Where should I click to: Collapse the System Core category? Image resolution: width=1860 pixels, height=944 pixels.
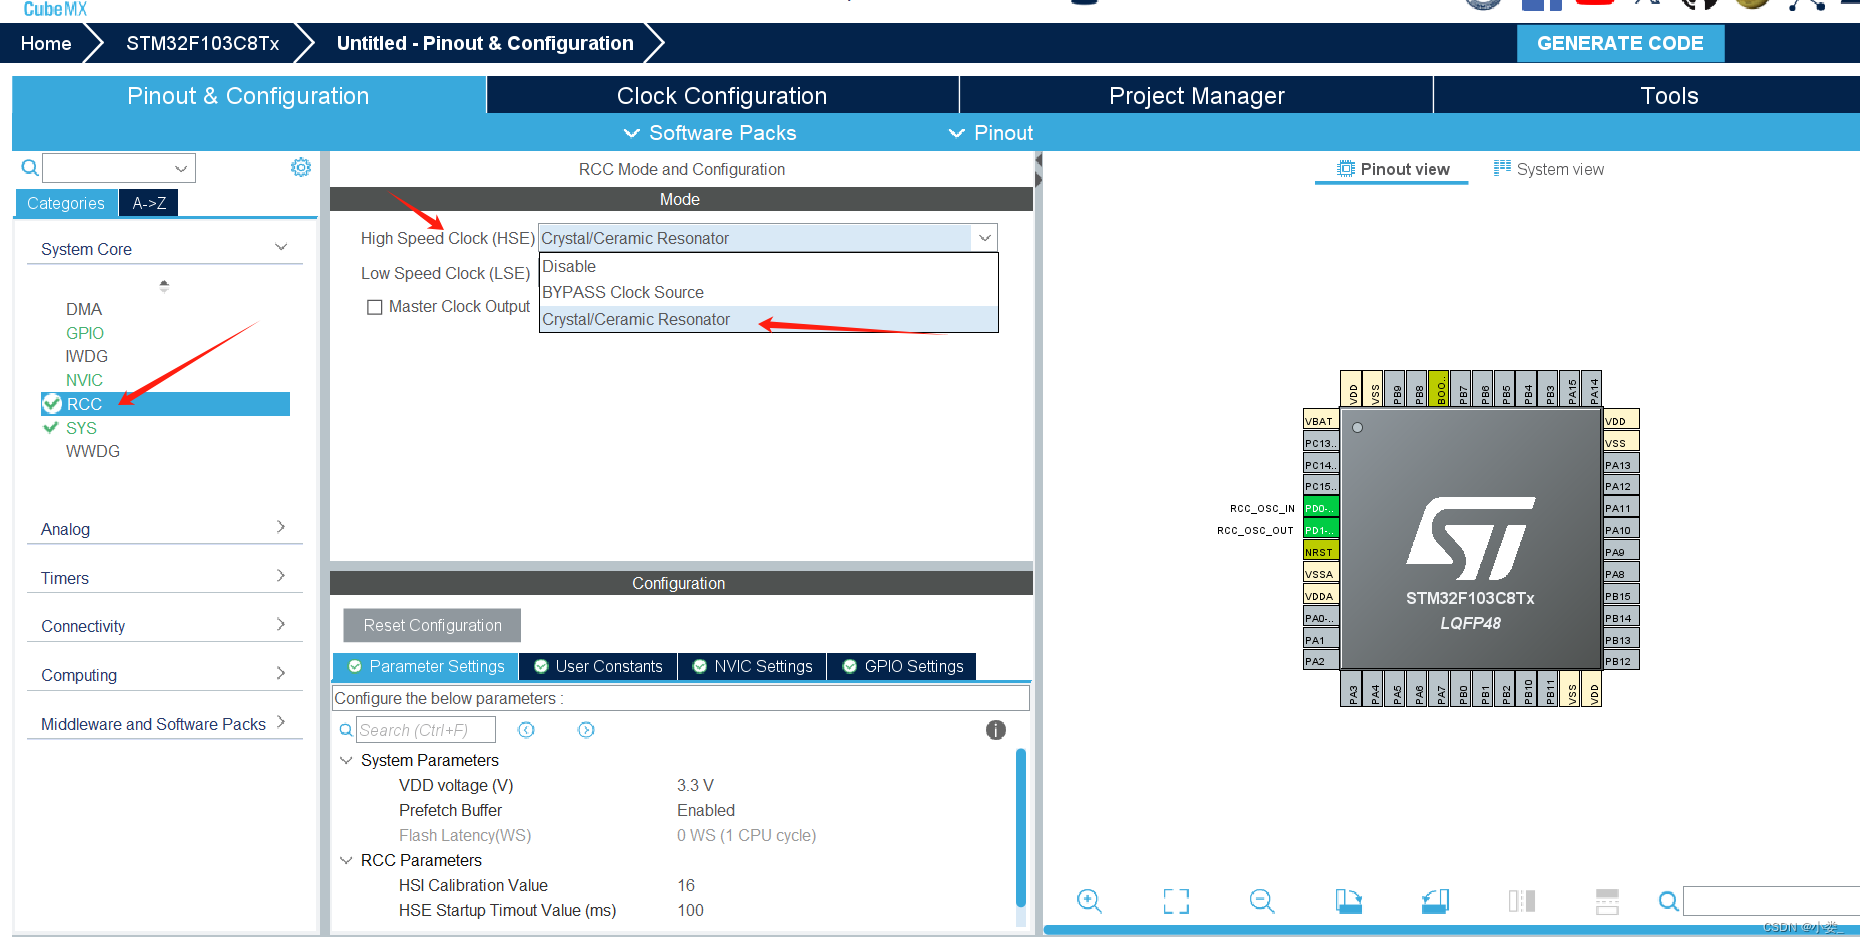[x=281, y=248]
